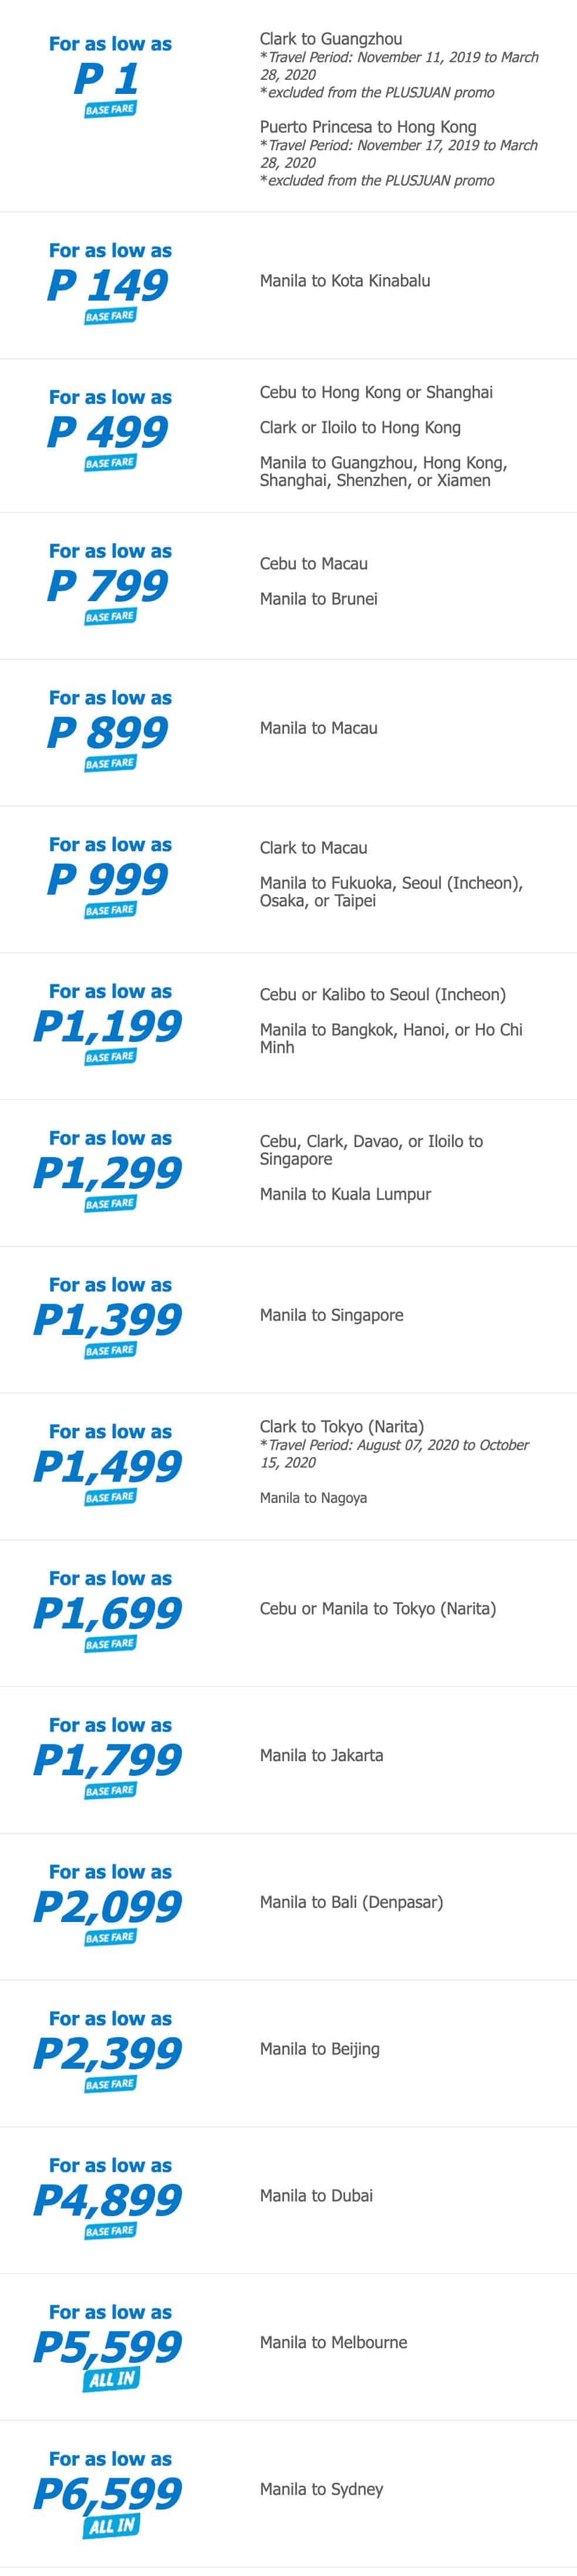
Task: Choose the Manila to Brunei route
Action: coord(319,599)
